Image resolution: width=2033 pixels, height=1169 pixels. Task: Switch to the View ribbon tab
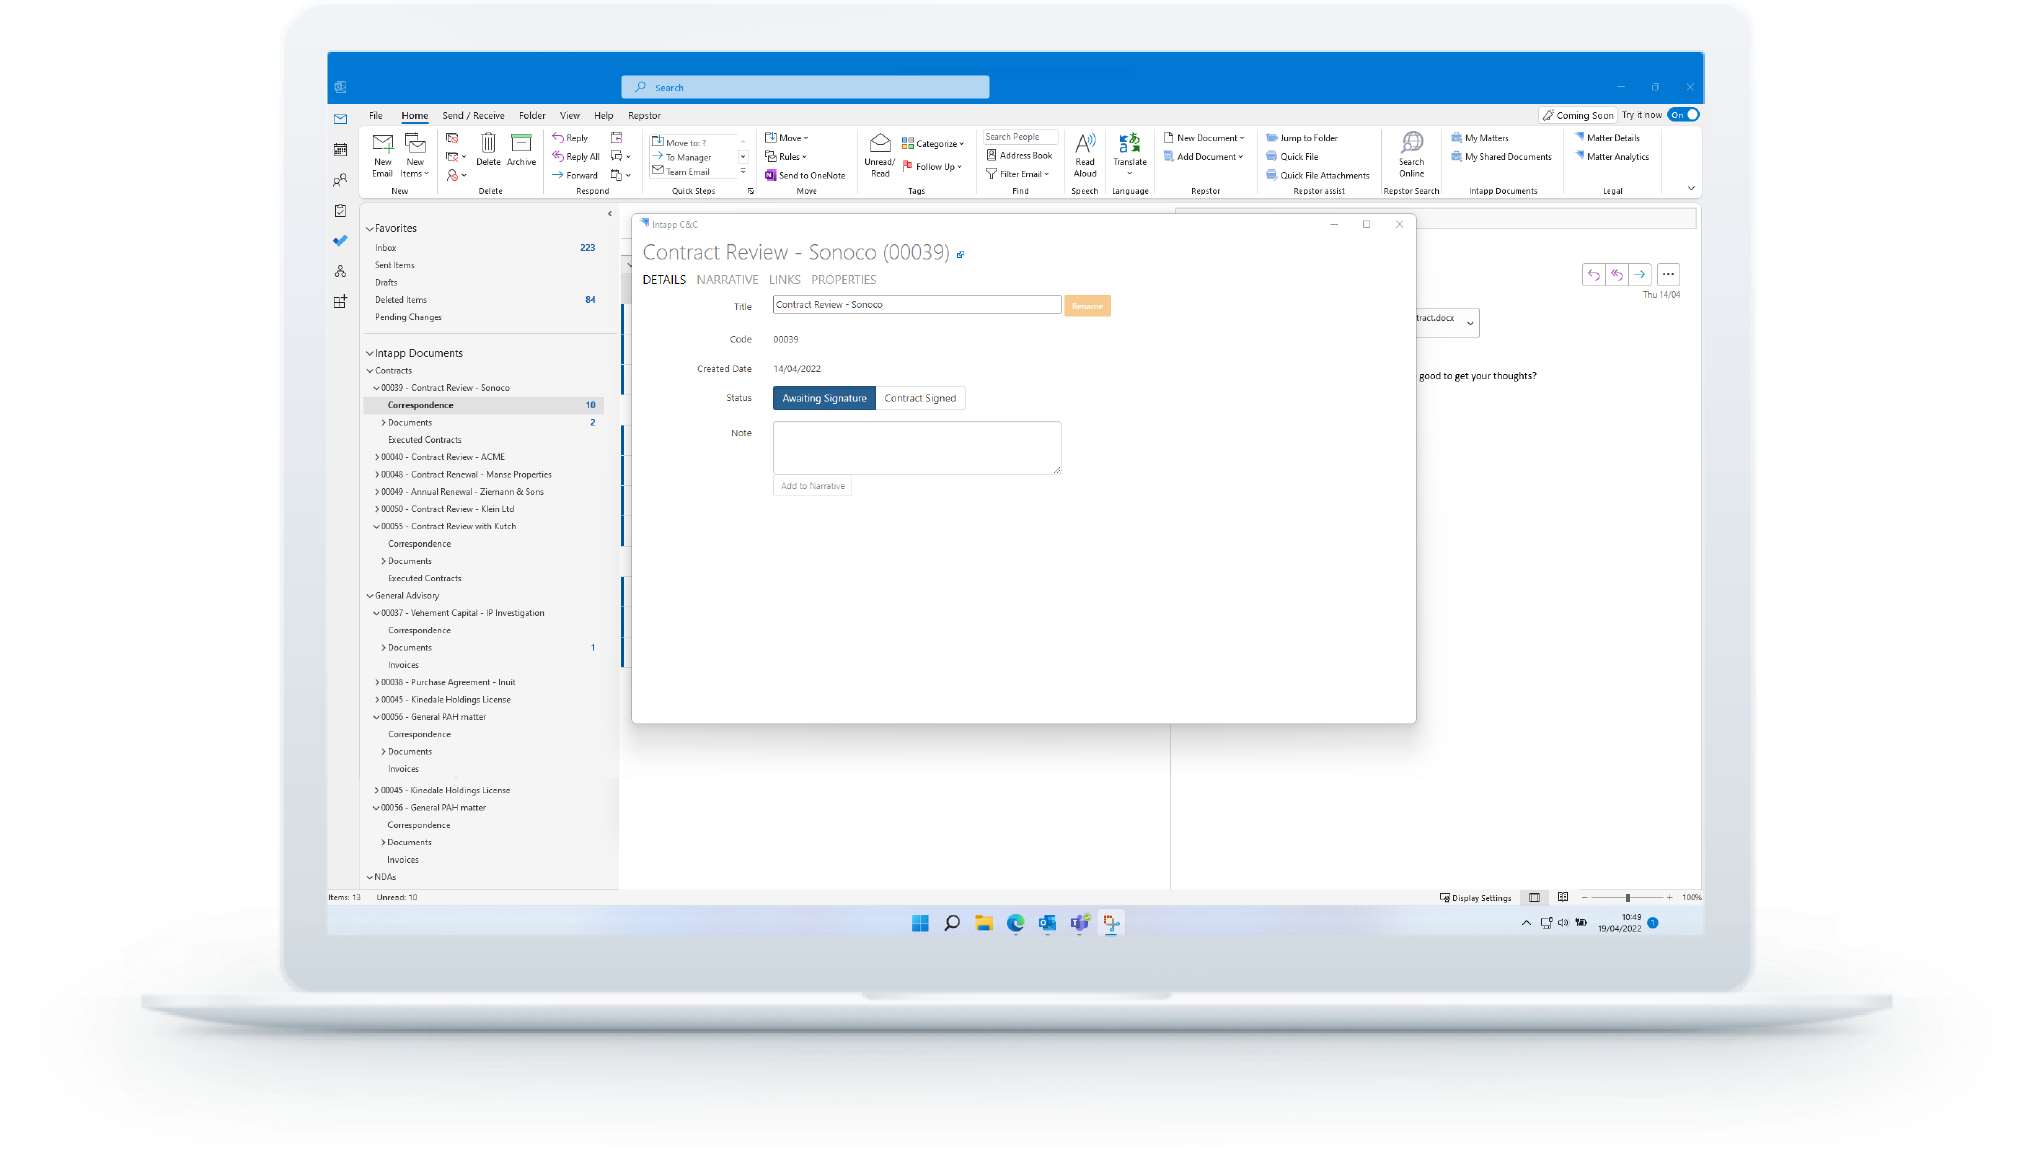[x=570, y=116]
